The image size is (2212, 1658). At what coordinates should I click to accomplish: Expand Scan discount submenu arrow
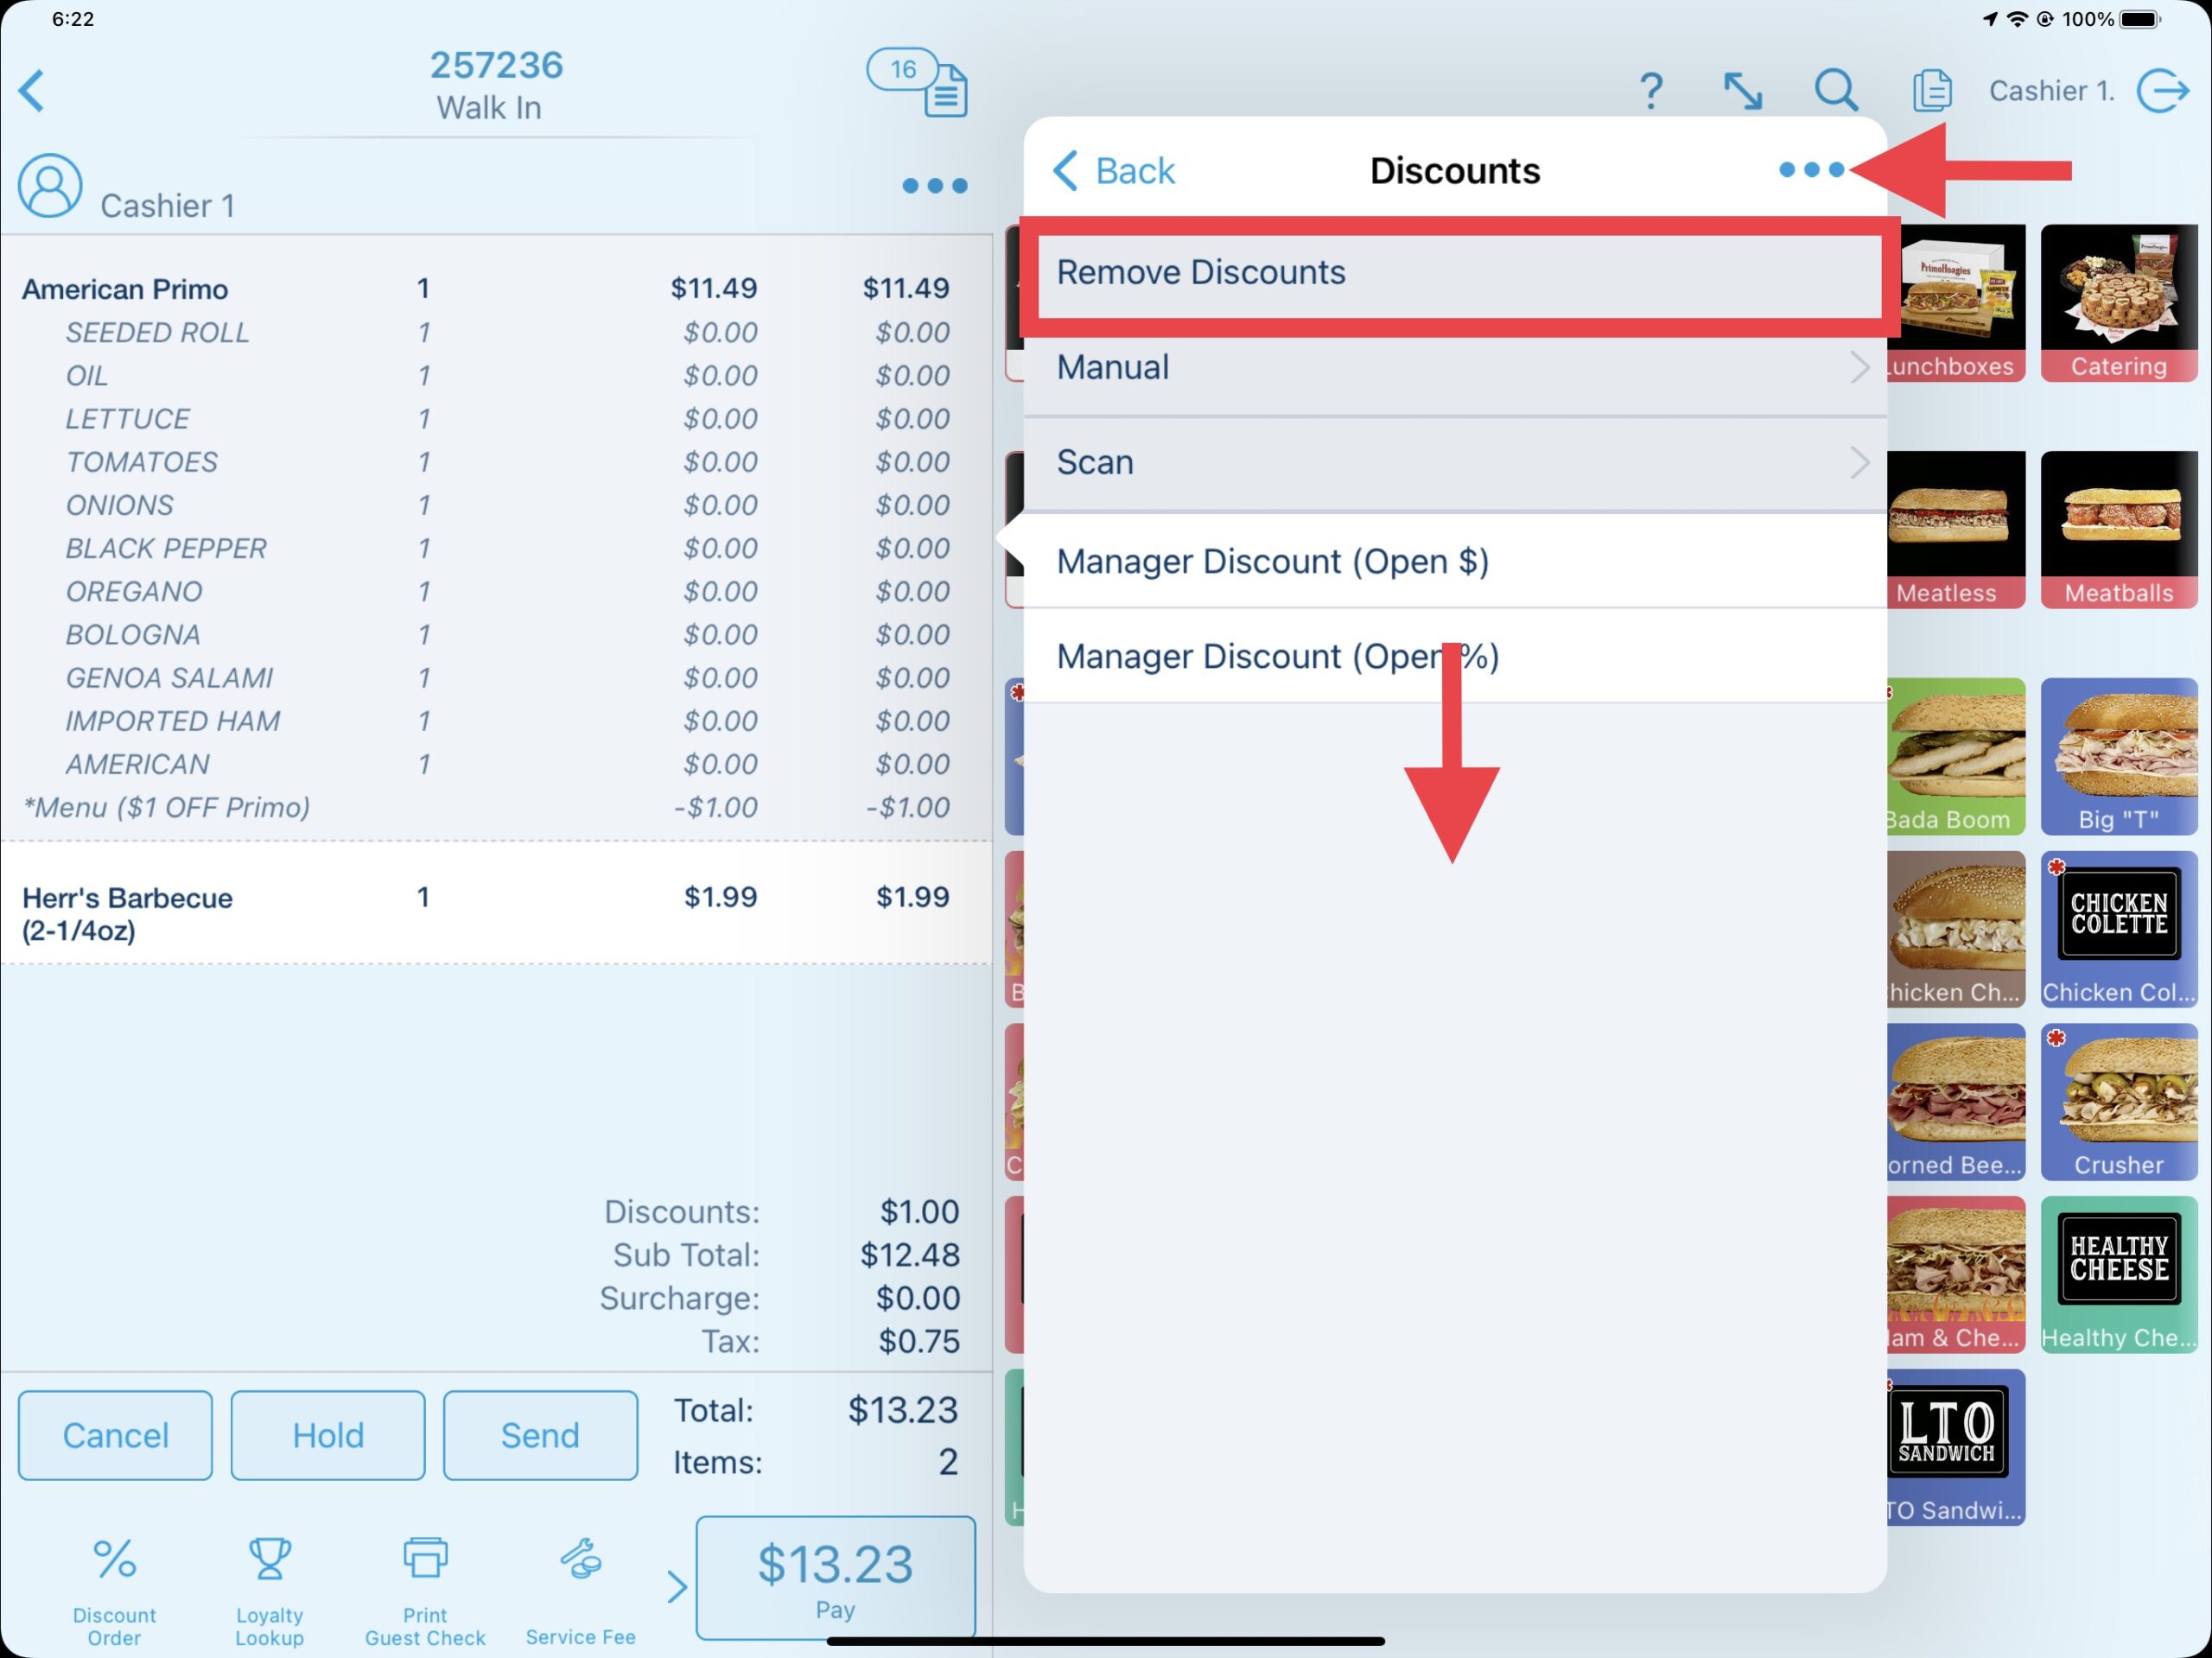point(1859,461)
